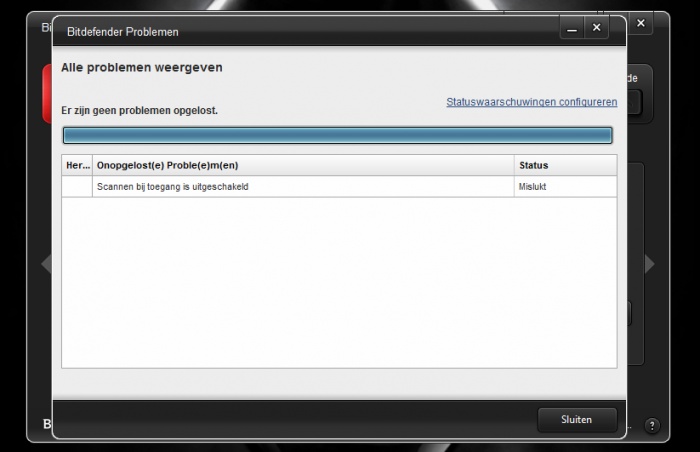Screen dimensions: 700x452
Task: Click 'Er zijn geen problemen opgelost.' text
Action: 139,110
